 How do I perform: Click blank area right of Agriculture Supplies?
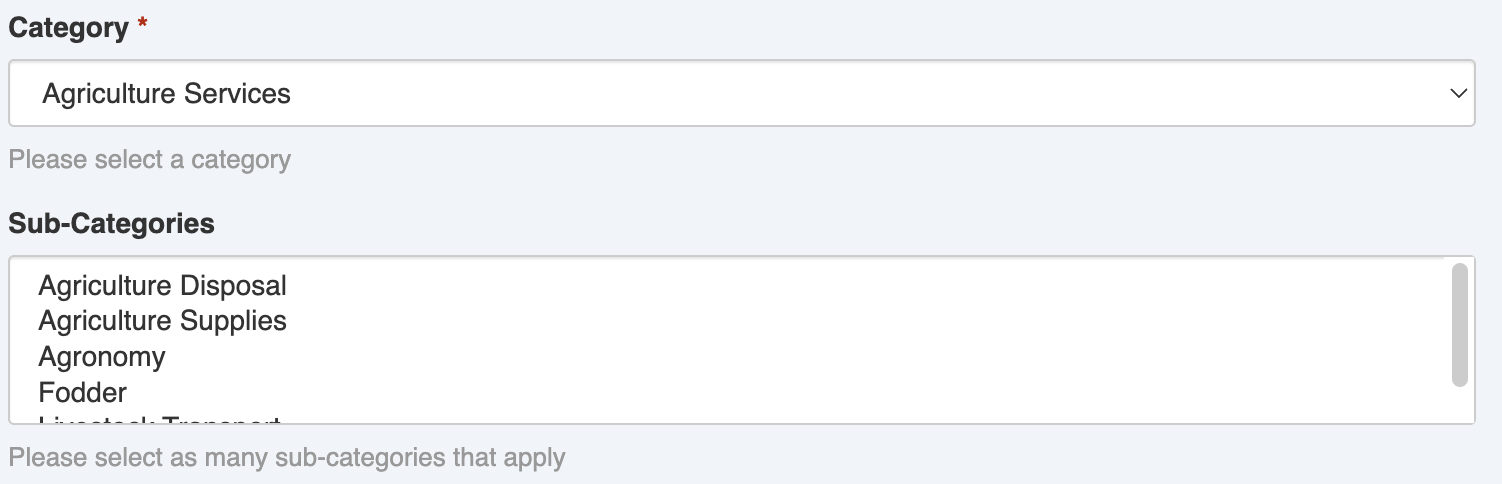[x=800, y=321]
